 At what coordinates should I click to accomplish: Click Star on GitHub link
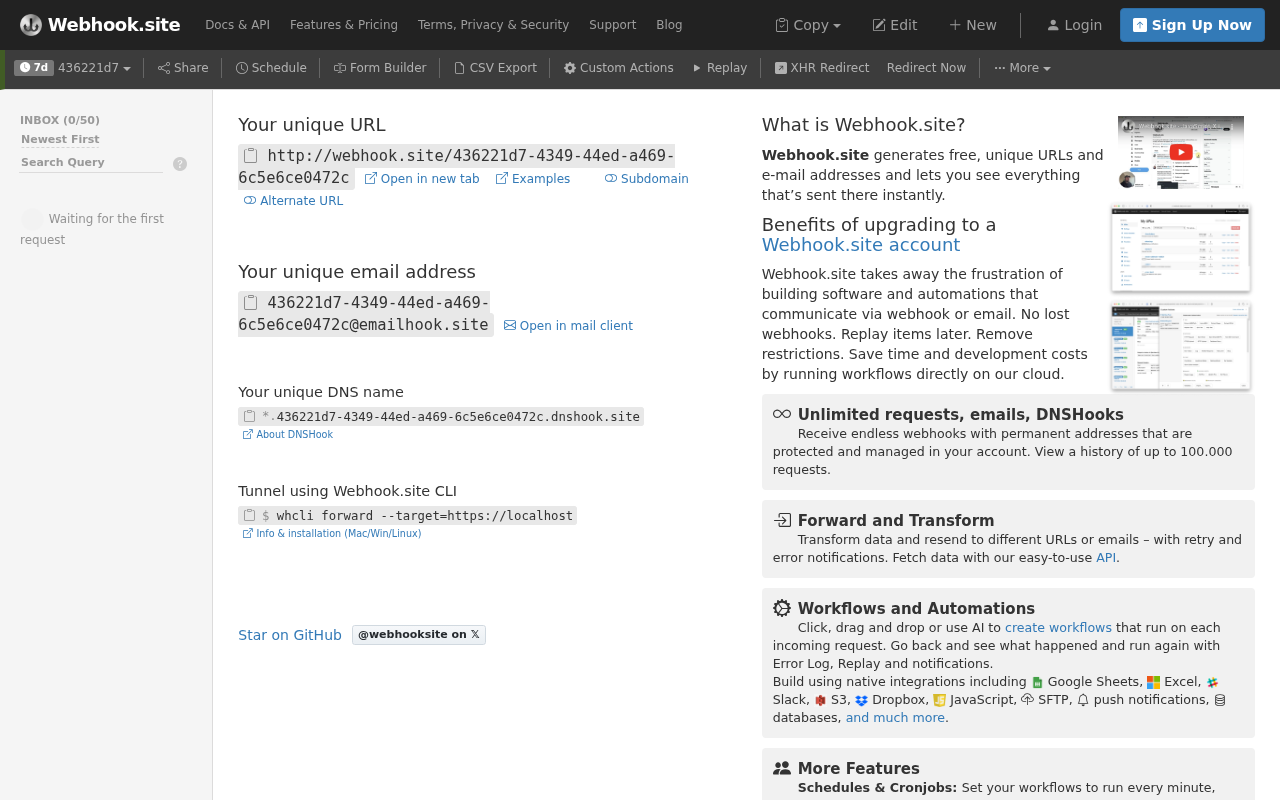pos(290,635)
